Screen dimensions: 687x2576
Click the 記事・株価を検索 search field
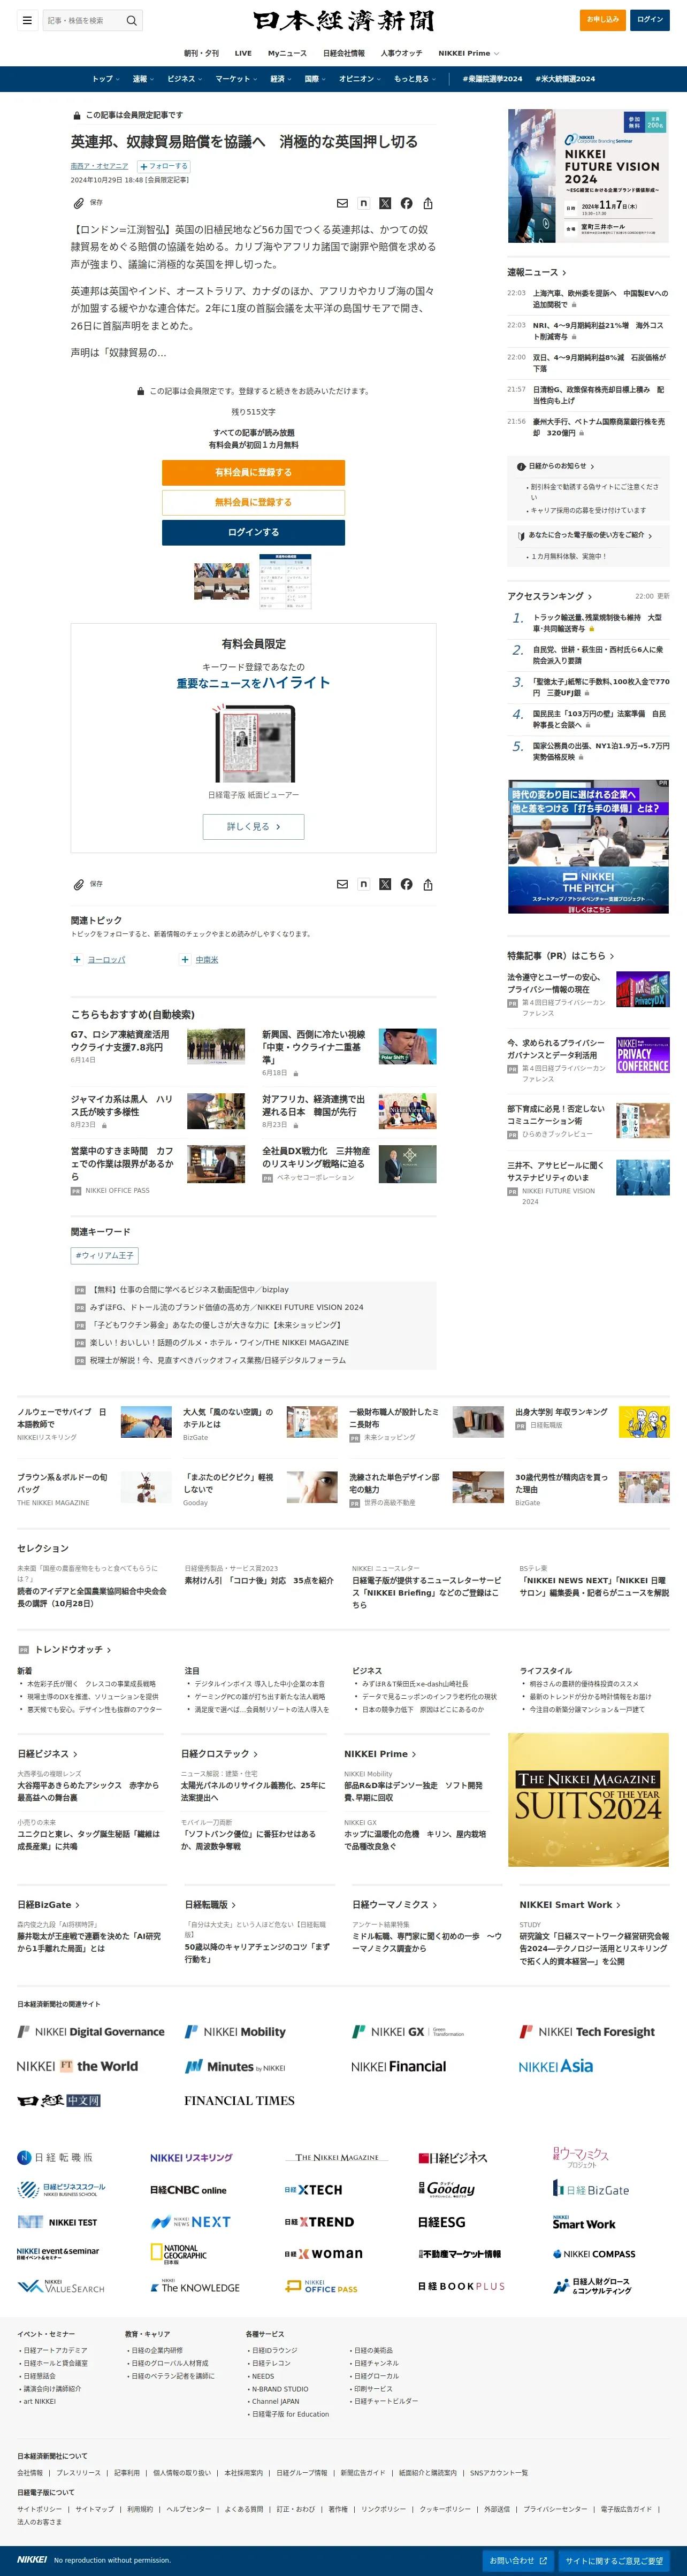83,20
